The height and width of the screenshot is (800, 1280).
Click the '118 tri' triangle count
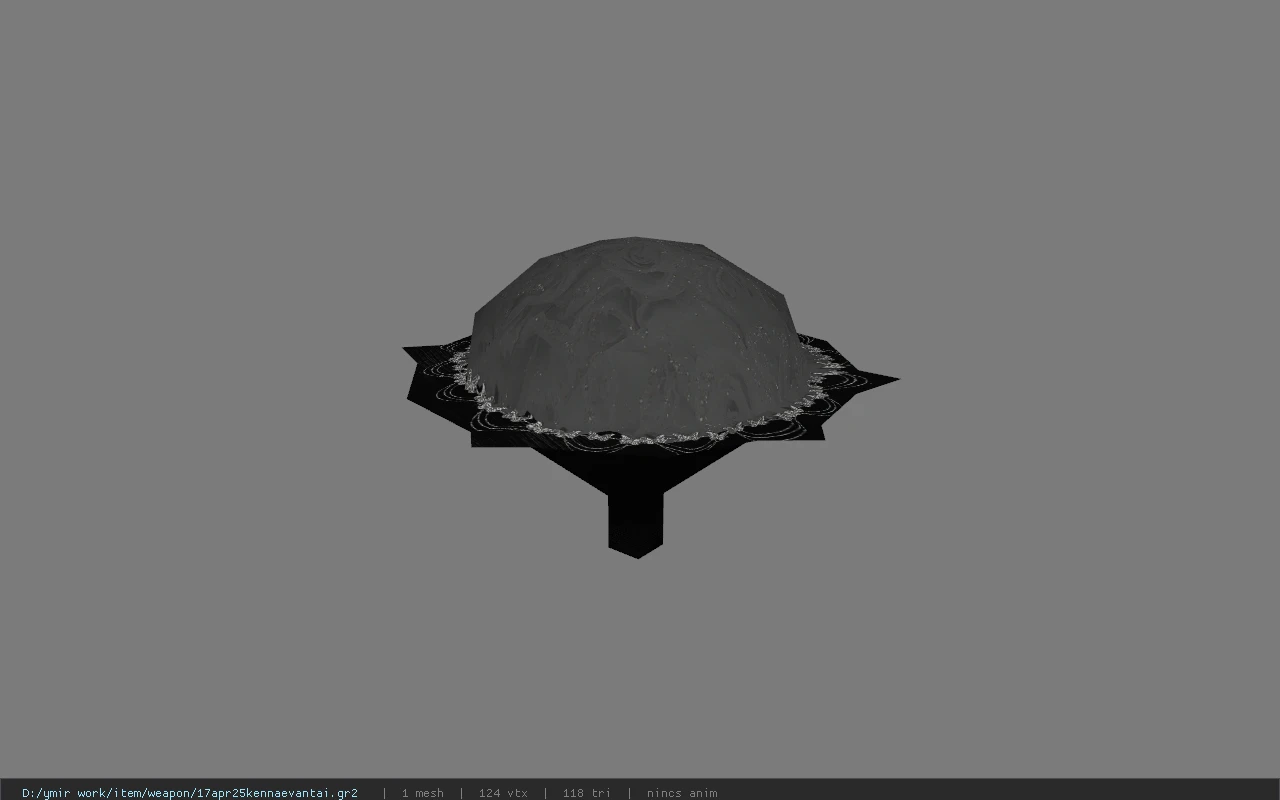click(586, 793)
